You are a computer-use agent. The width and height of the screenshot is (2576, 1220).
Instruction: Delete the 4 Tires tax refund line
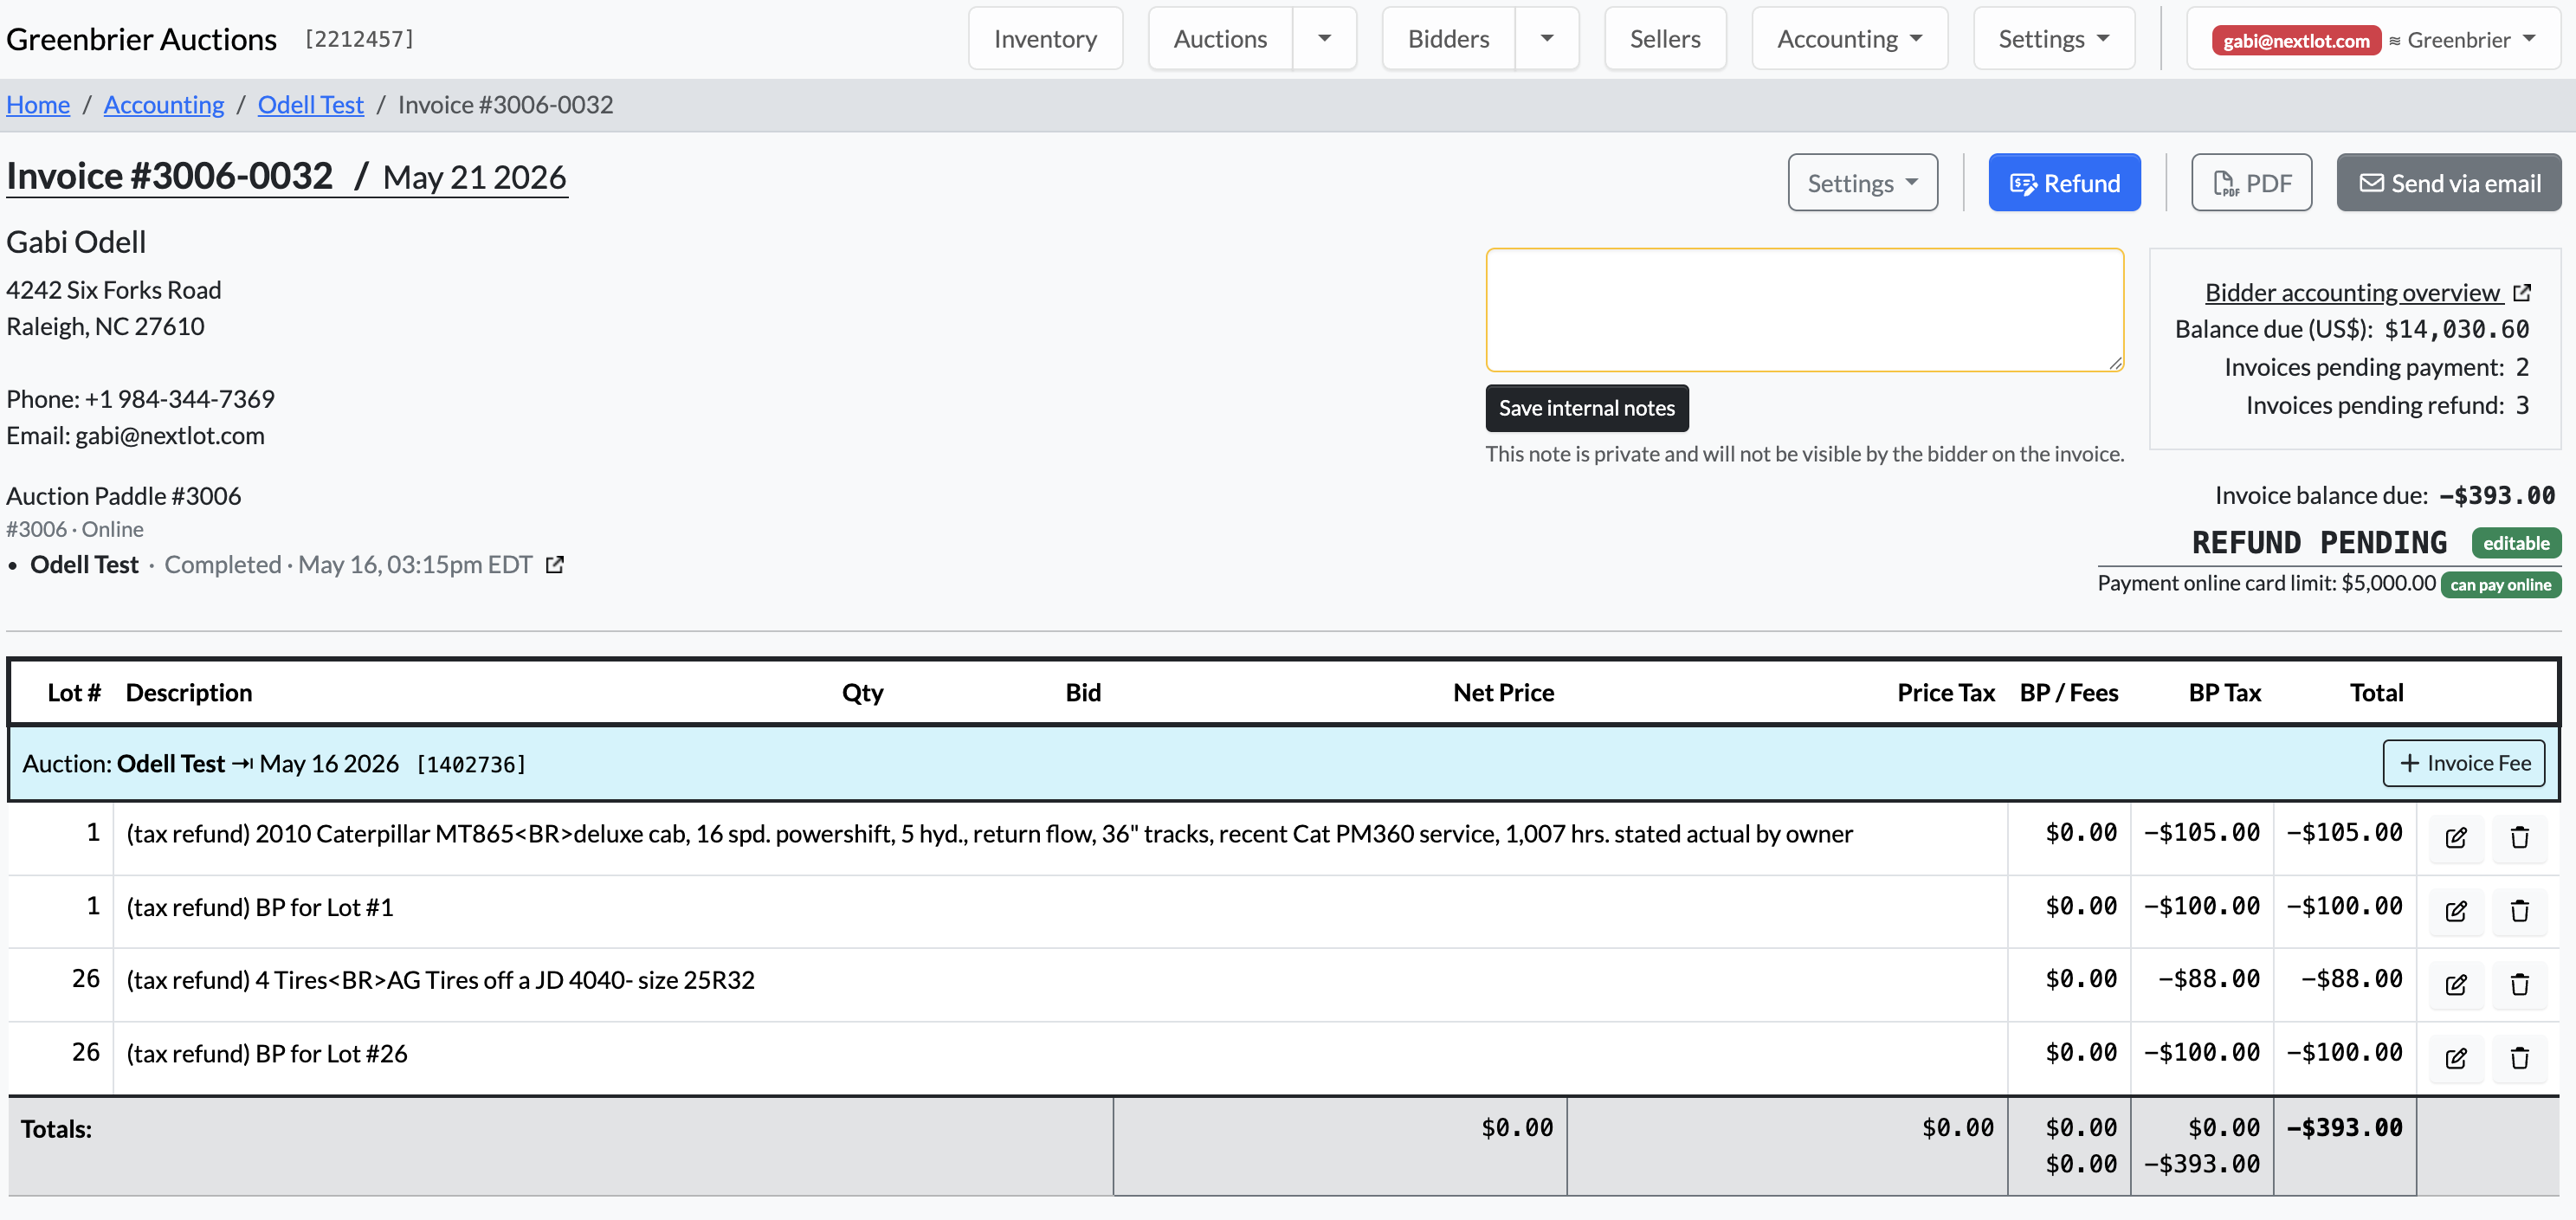click(x=2519, y=984)
